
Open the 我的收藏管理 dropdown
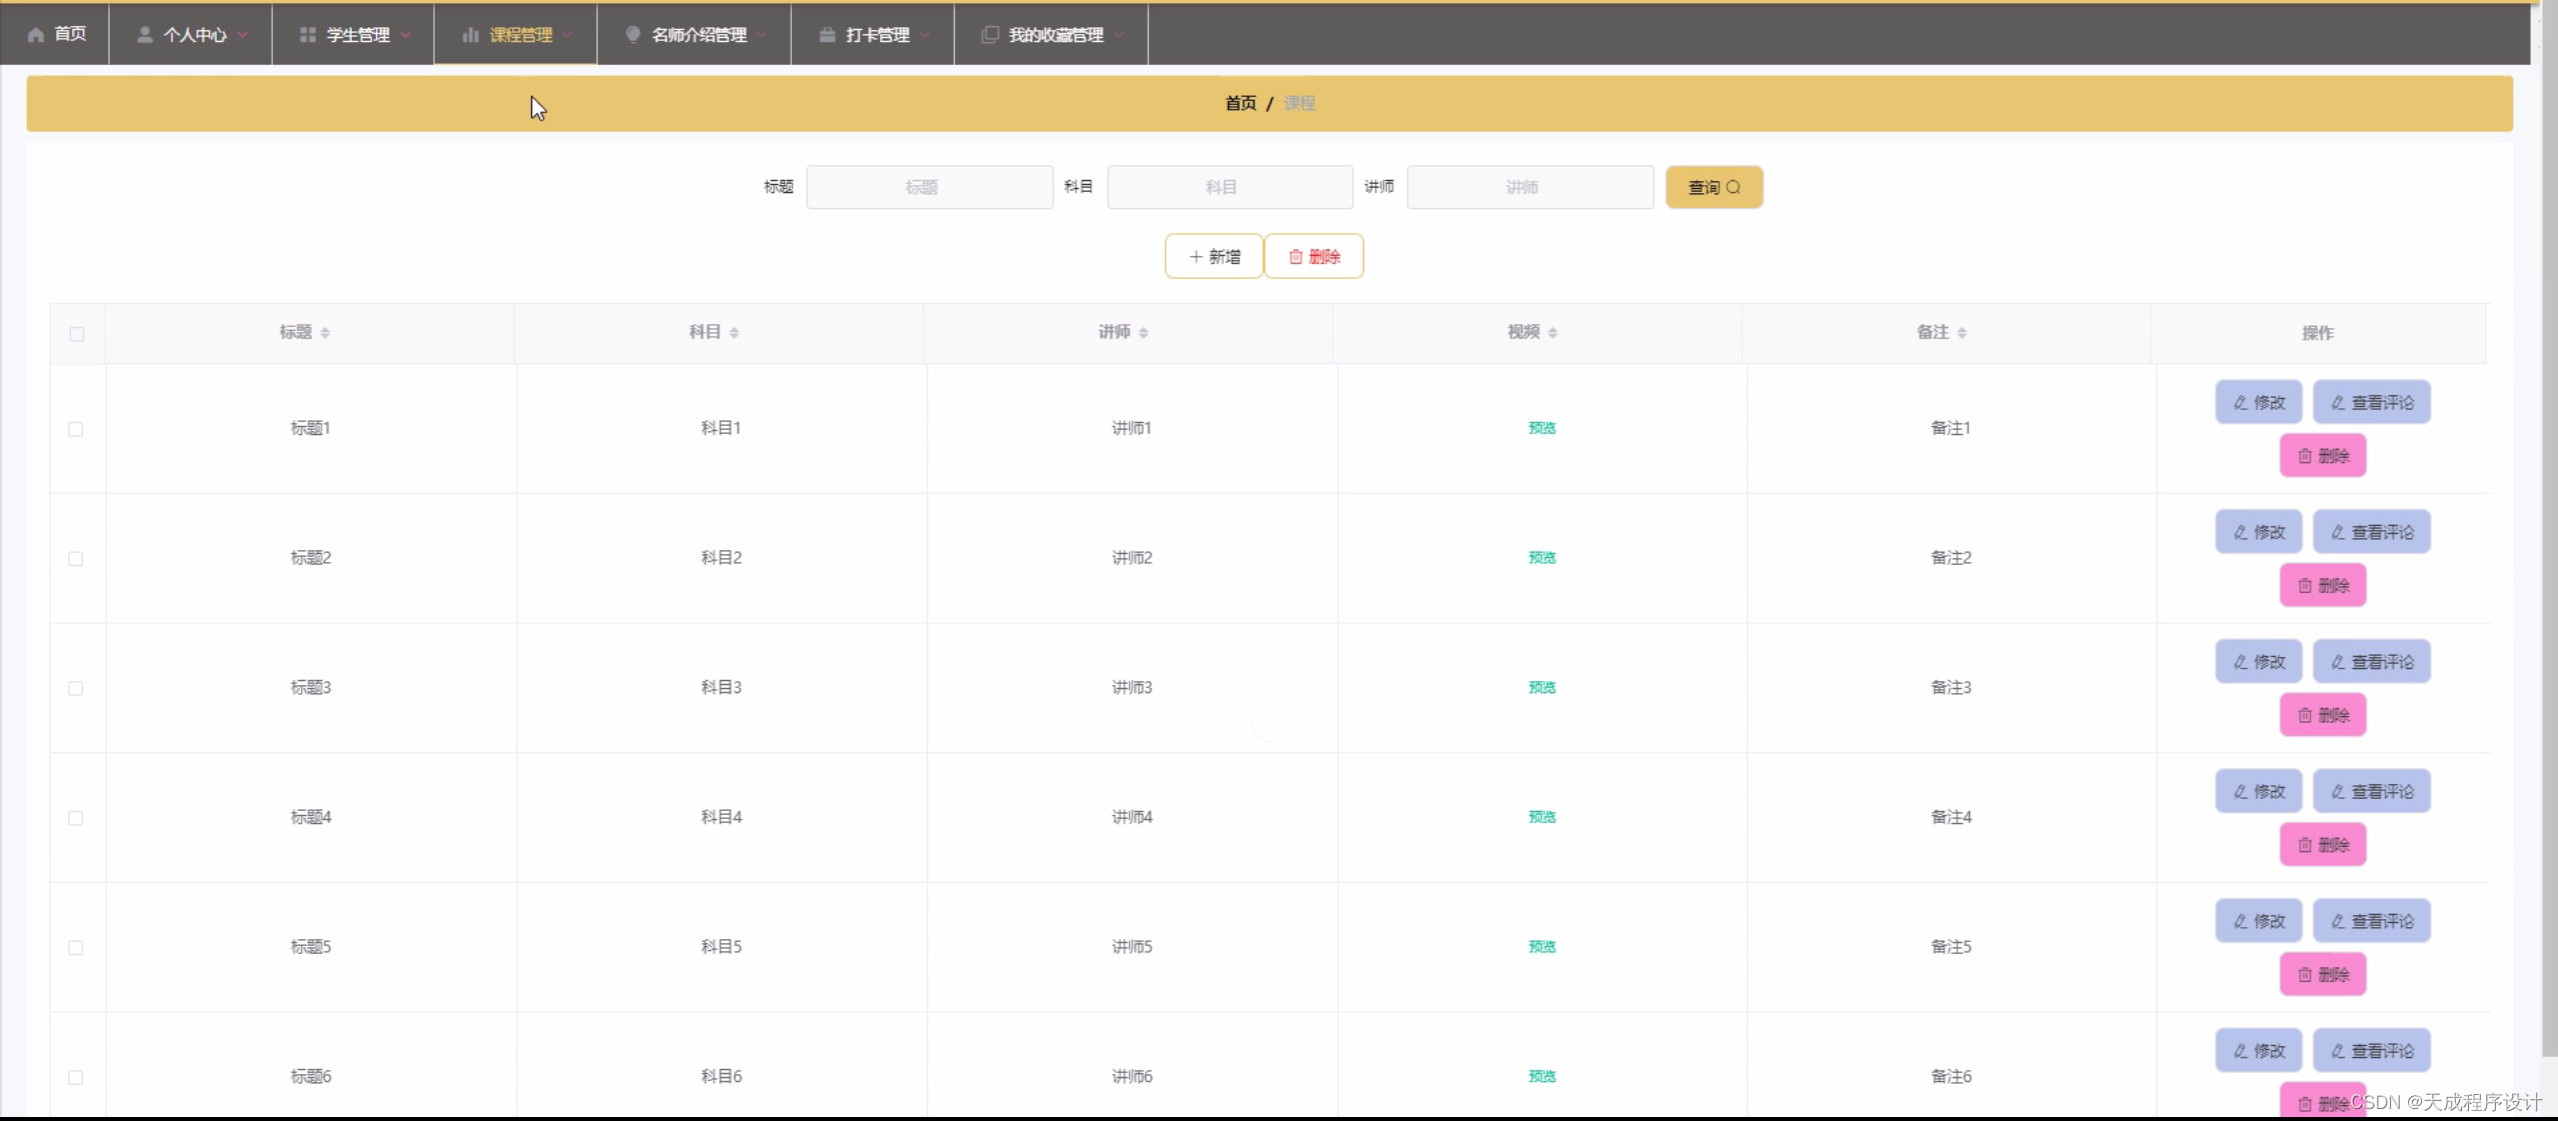1120,34
